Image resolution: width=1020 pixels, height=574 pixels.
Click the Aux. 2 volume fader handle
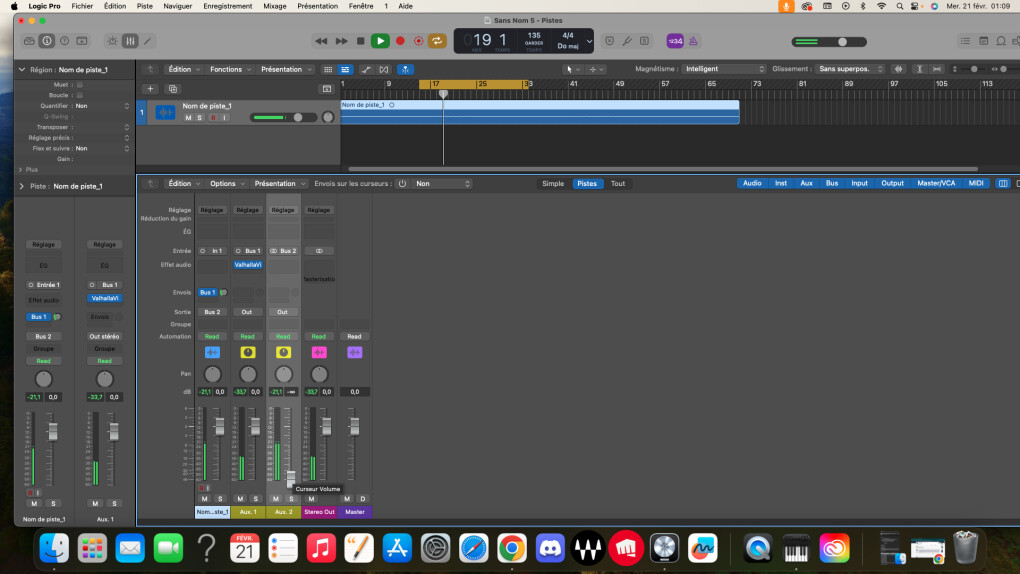coord(291,478)
